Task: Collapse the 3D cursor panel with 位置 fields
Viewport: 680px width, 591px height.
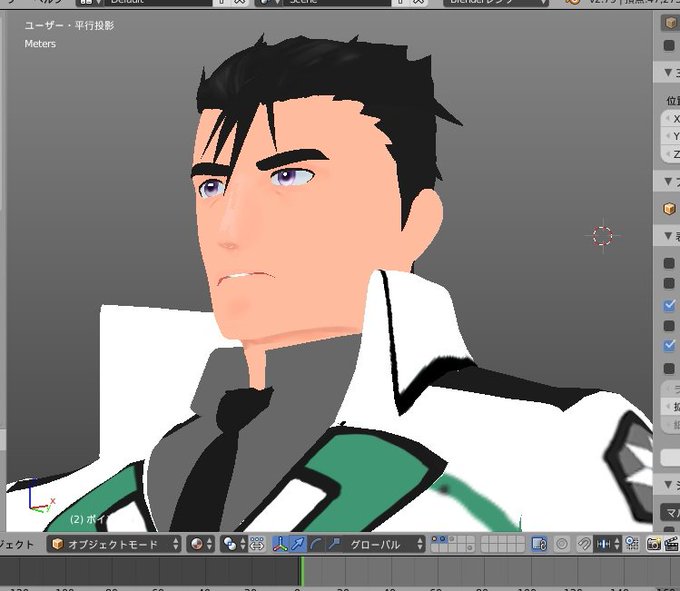Action: pos(668,72)
